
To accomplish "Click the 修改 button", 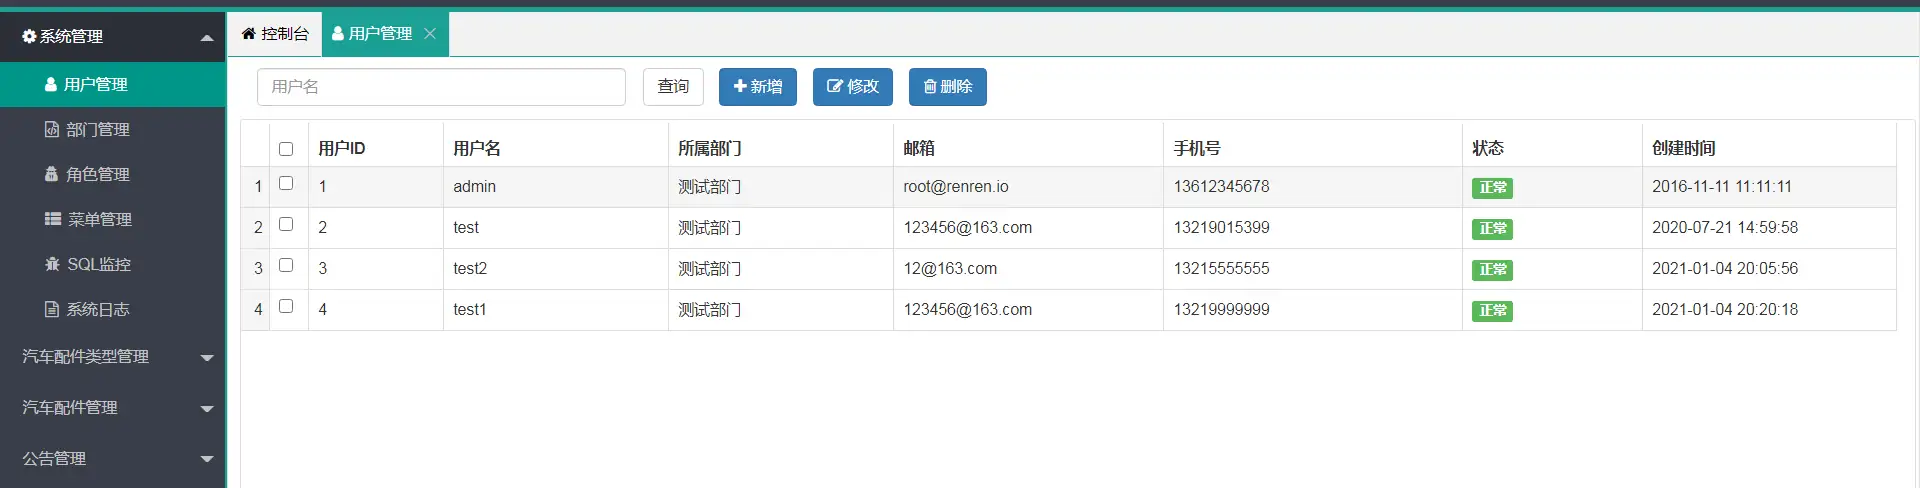I will 853,86.
